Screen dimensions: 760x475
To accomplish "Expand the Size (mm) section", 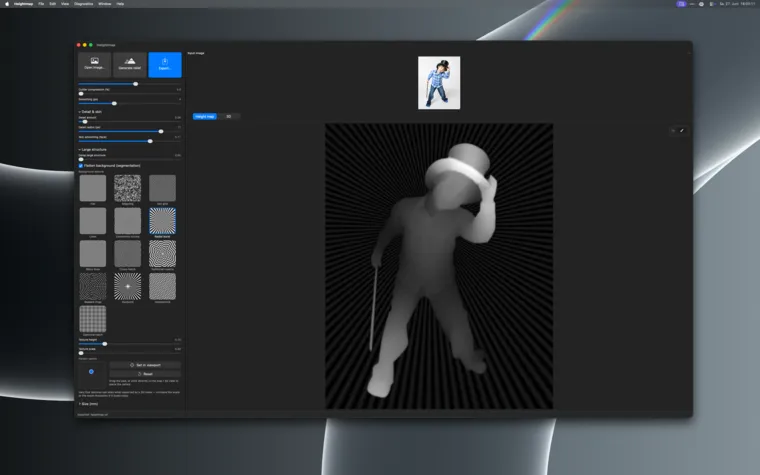I will 88,404.
